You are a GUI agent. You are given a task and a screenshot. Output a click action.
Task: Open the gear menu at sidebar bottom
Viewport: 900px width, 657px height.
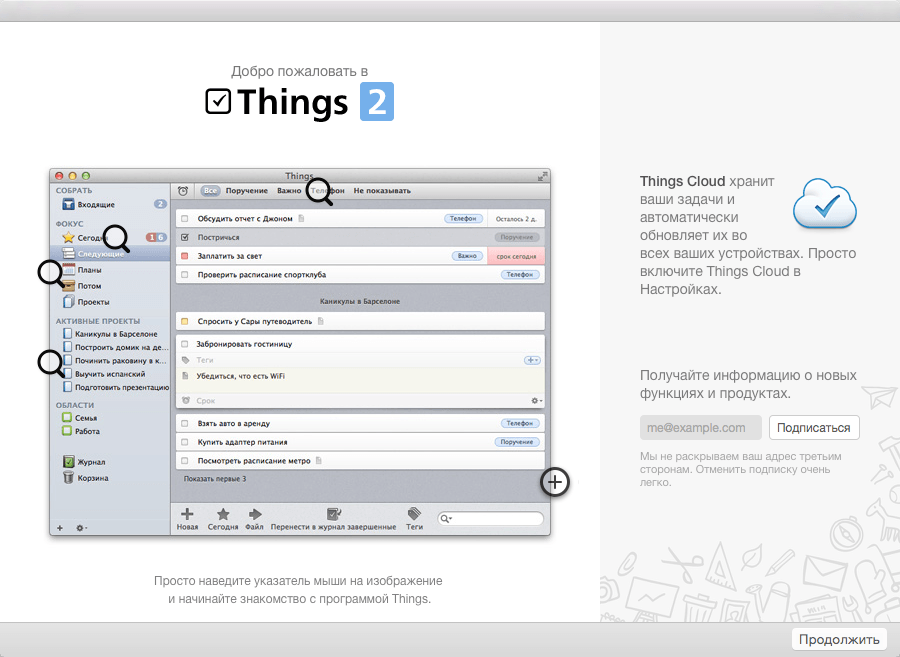click(82, 528)
